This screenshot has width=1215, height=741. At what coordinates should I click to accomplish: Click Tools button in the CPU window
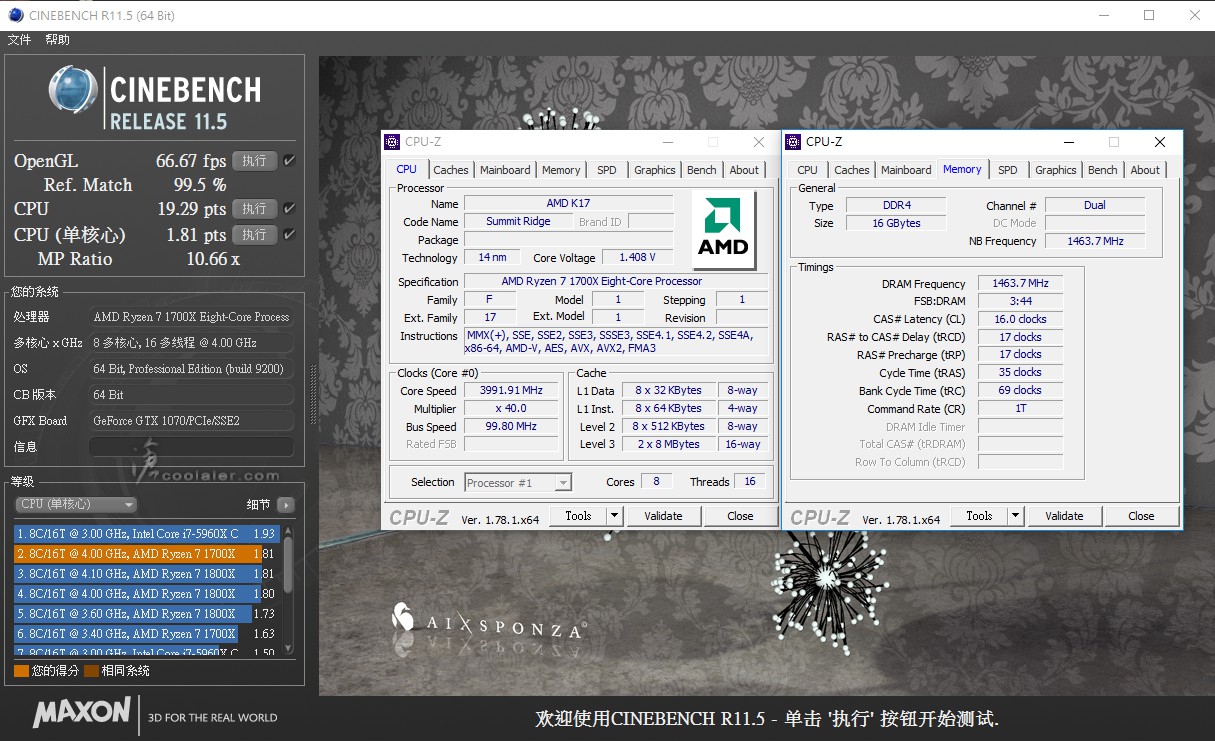[x=578, y=516]
